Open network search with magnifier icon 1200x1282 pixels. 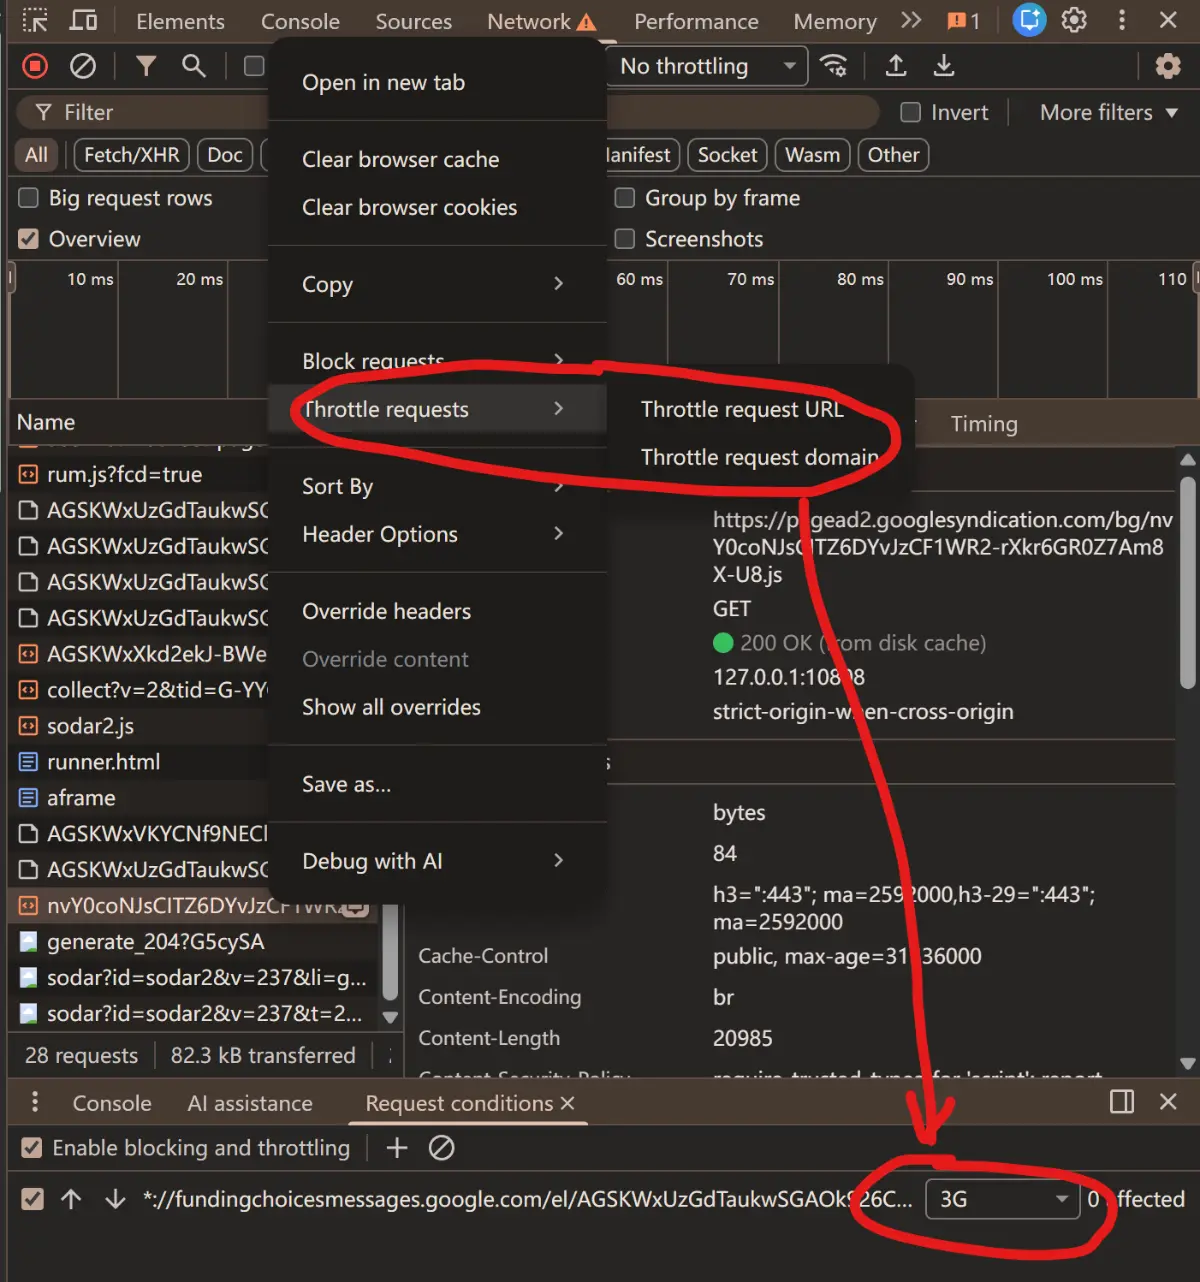tap(194, 67)
